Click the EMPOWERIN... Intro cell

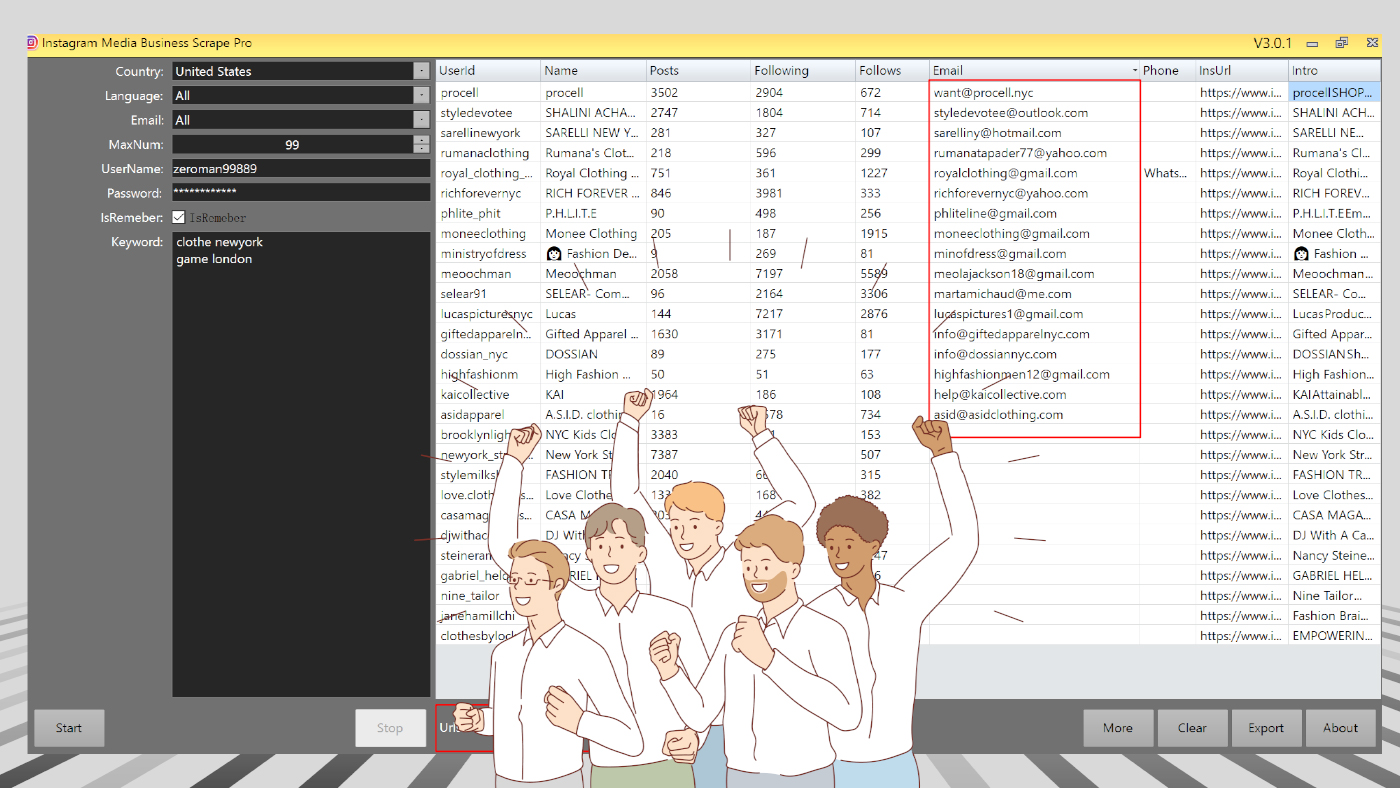tap(1335, 636)
